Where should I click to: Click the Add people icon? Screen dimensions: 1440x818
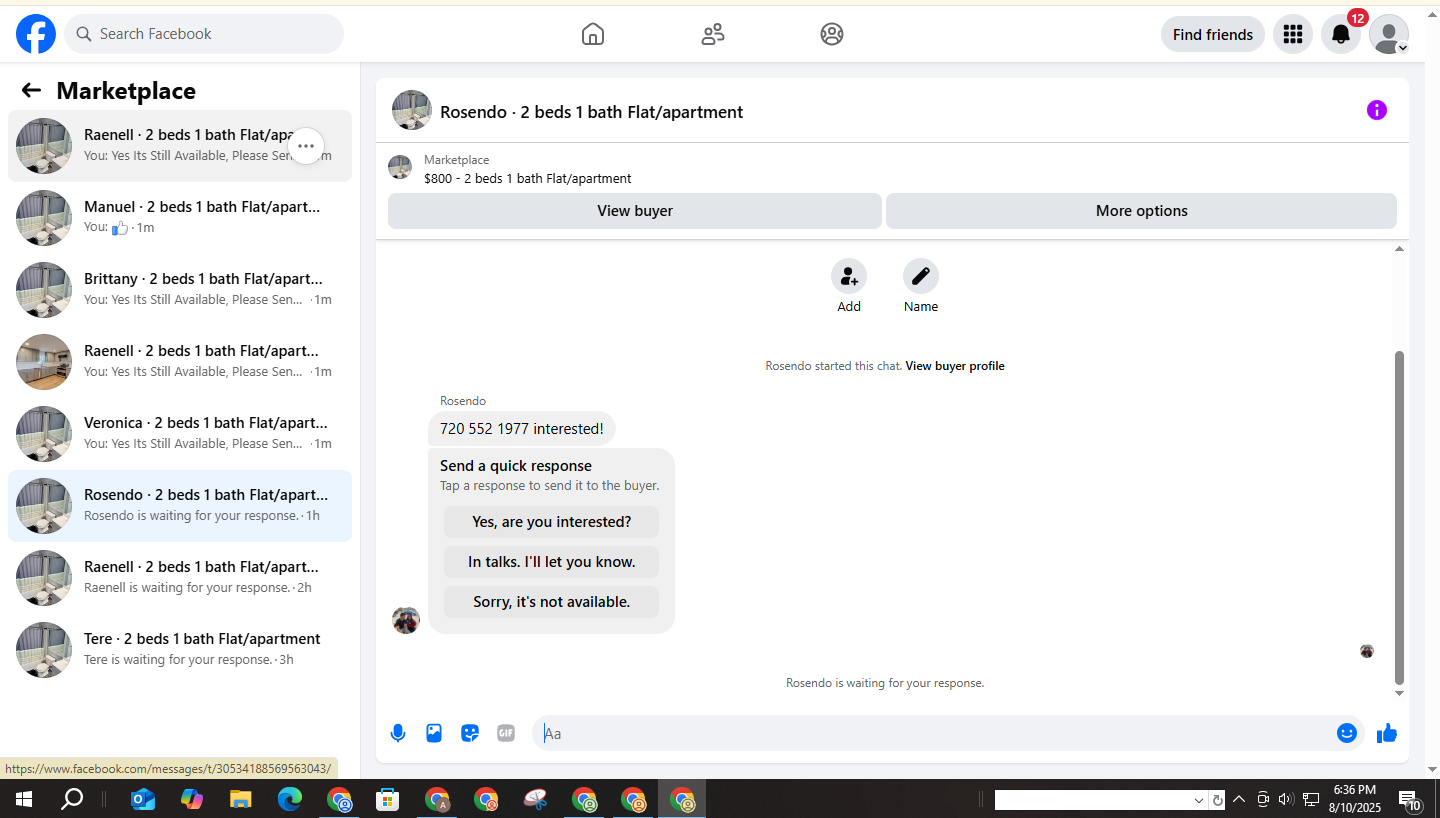849,276
